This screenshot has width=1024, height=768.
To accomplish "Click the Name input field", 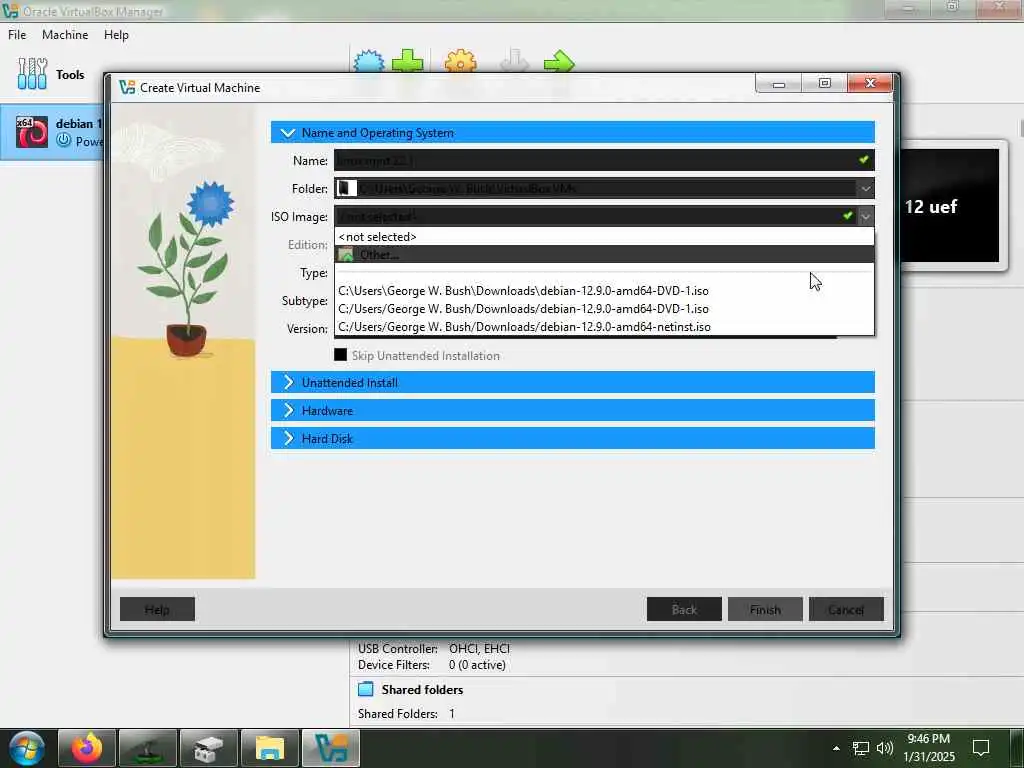I will (x=604, y=160).
